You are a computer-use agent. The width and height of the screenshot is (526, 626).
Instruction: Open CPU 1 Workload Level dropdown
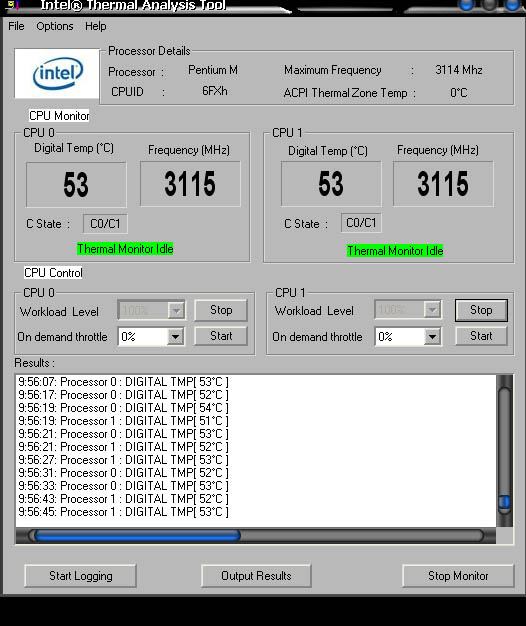pos(432,310)
